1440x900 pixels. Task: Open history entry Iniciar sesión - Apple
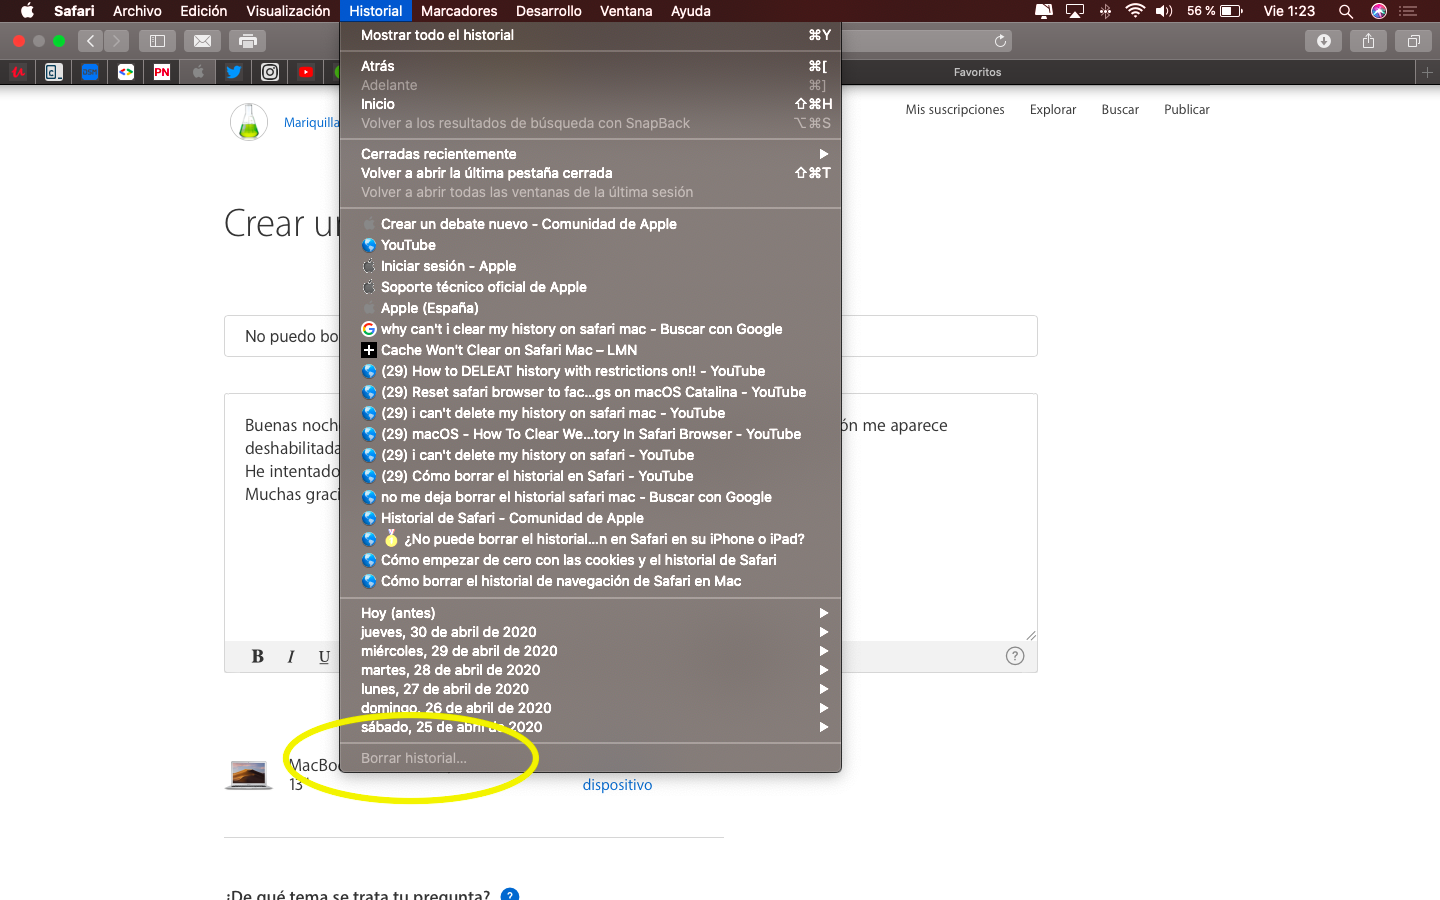coord(590,266)
